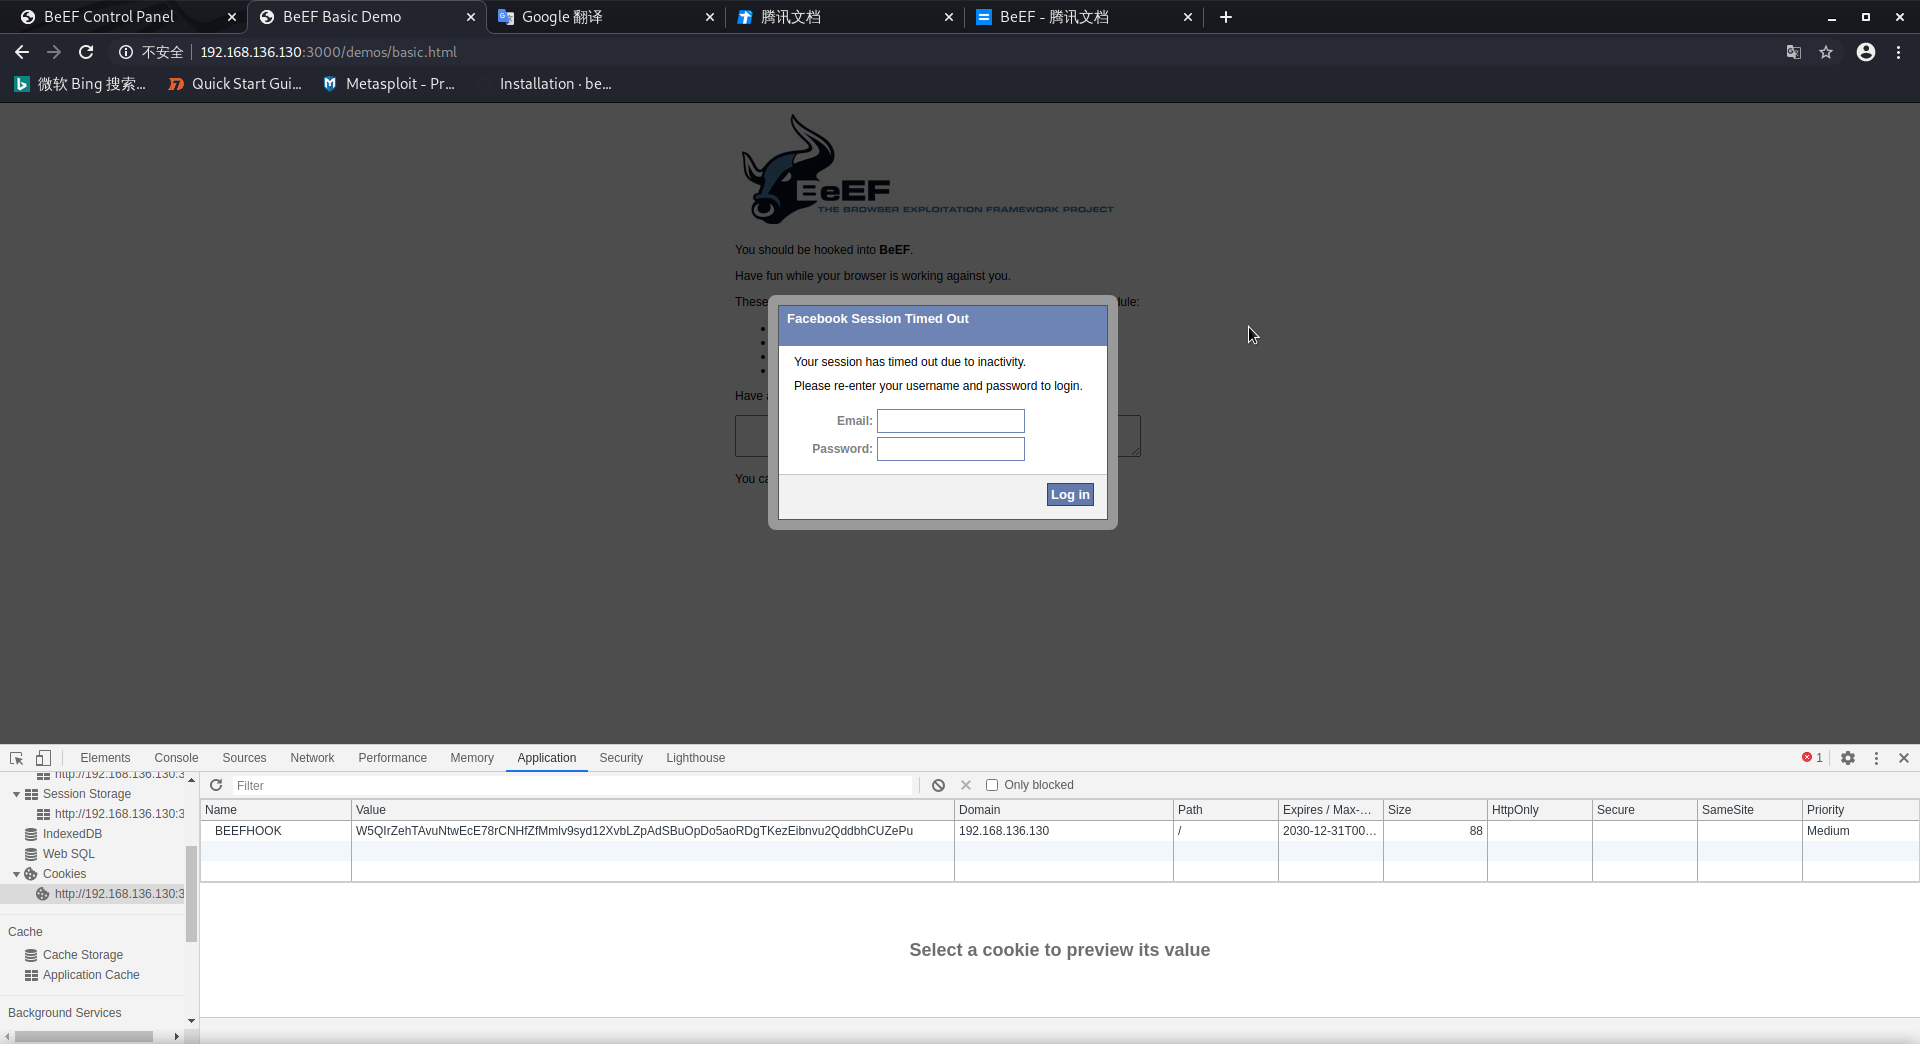This screenshot has width=1920, height=1044.
Task: Toggle the device toolbar icon
Action: [x=43, y=758]
